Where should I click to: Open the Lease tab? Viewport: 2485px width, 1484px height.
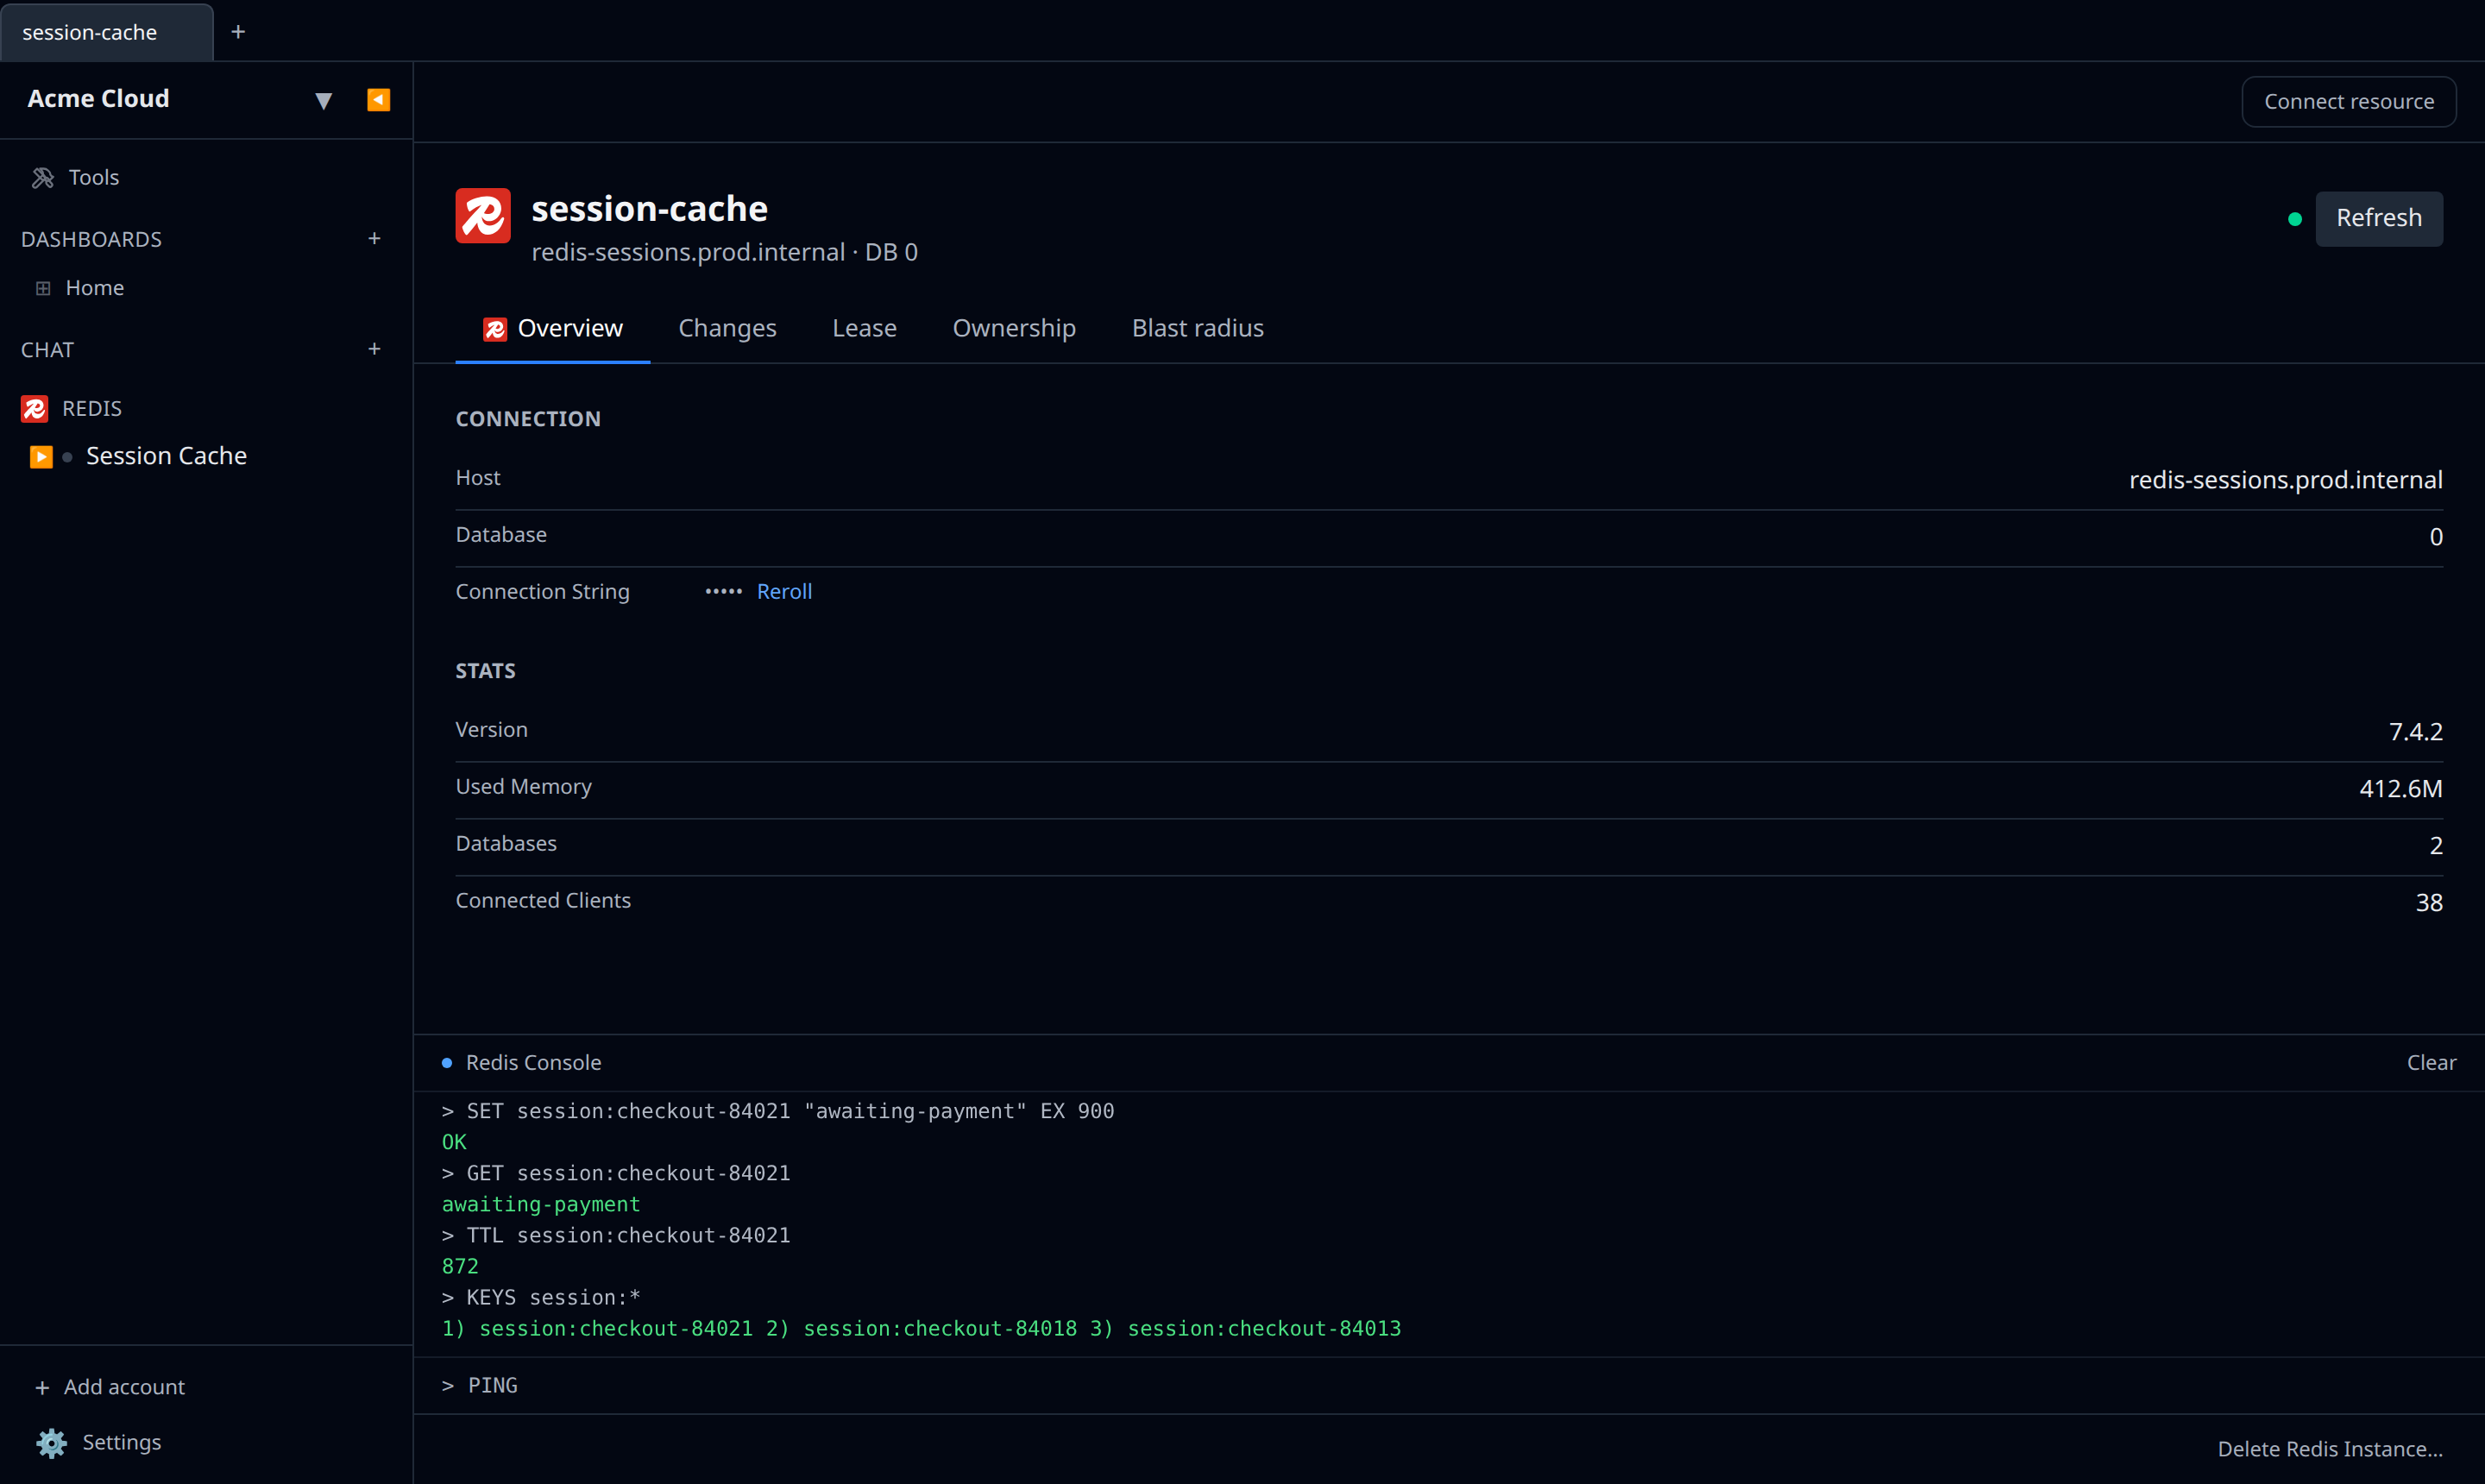(x=864, y=328)
